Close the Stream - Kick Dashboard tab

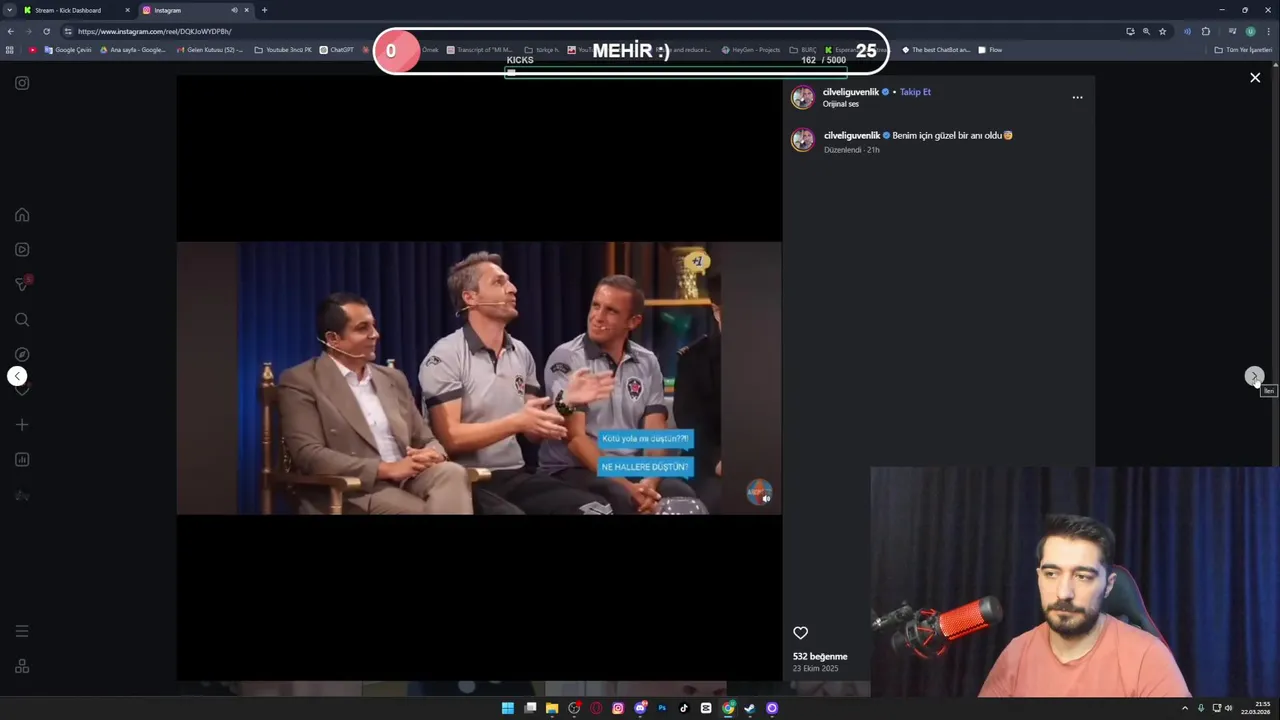[x=127, y=10]
